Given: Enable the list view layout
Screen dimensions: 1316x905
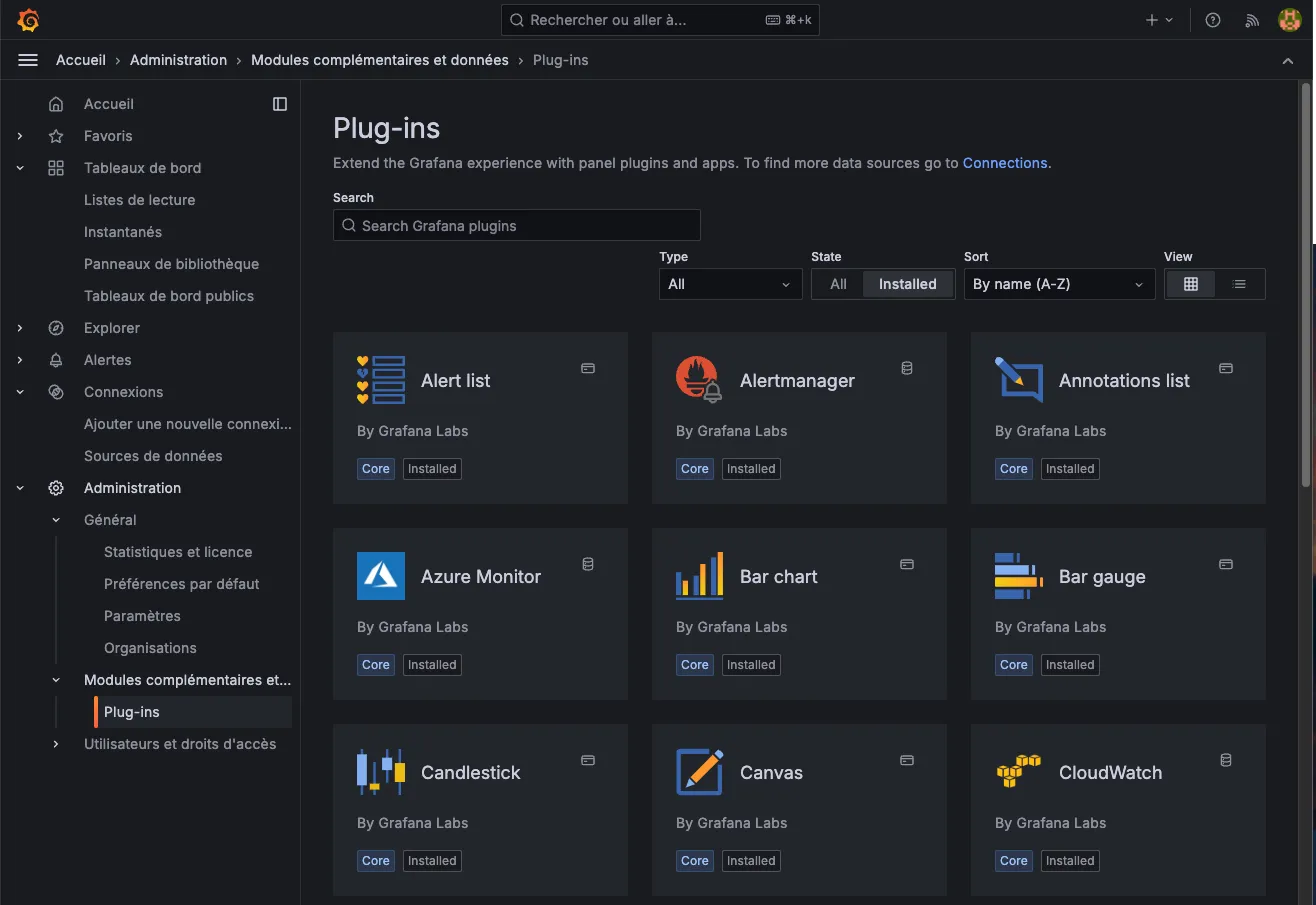Looking at the screenshot, I should [1240, 283].
